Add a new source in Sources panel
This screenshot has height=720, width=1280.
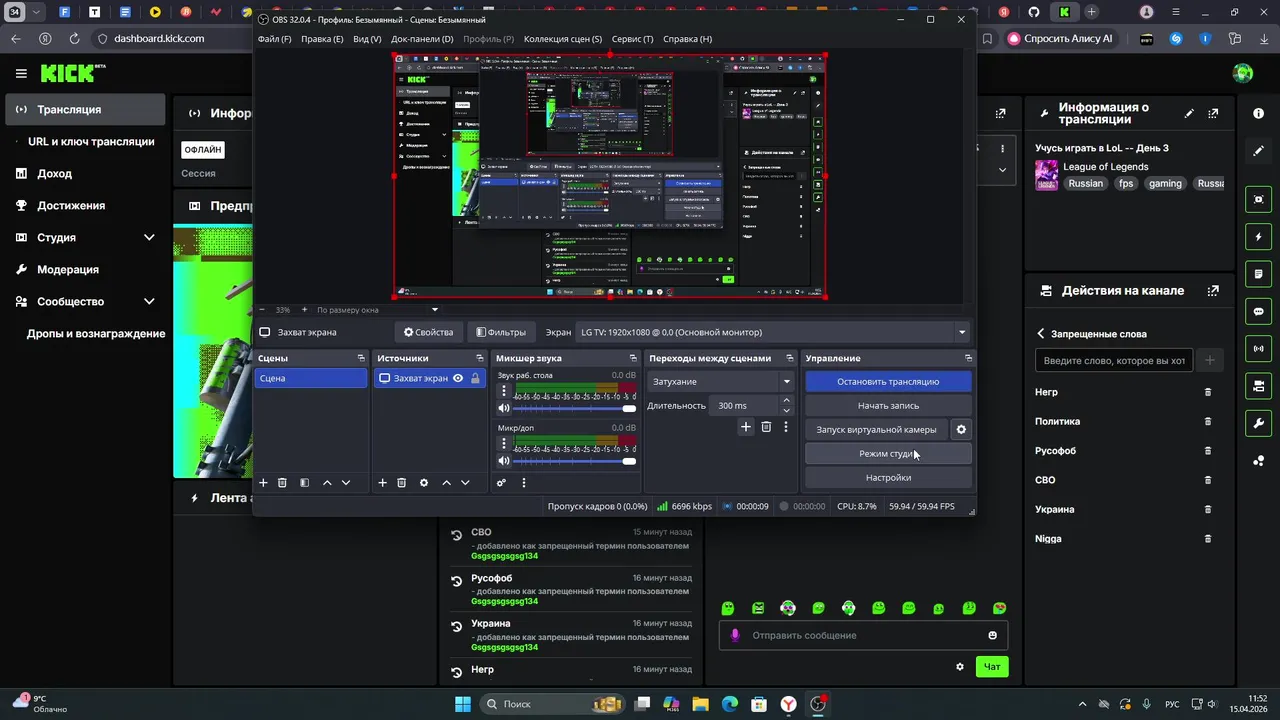tap(382, 482)
